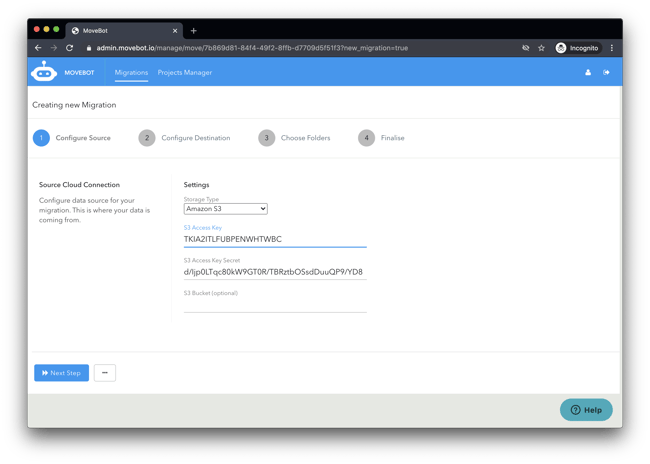This screenshot has width=650, height=464.
Task: Open the Help chat widget
Action: 586,410
